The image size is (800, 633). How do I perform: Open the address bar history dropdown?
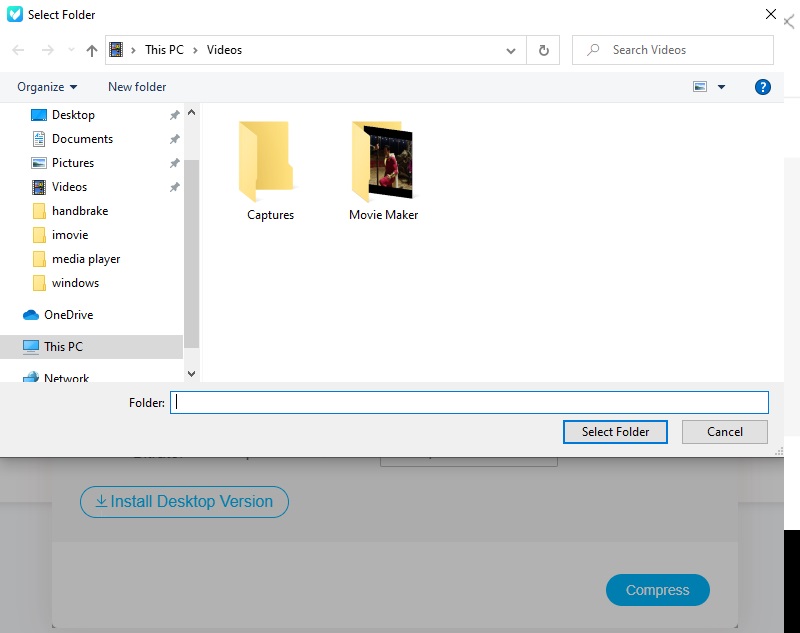(x=510, y=49)
